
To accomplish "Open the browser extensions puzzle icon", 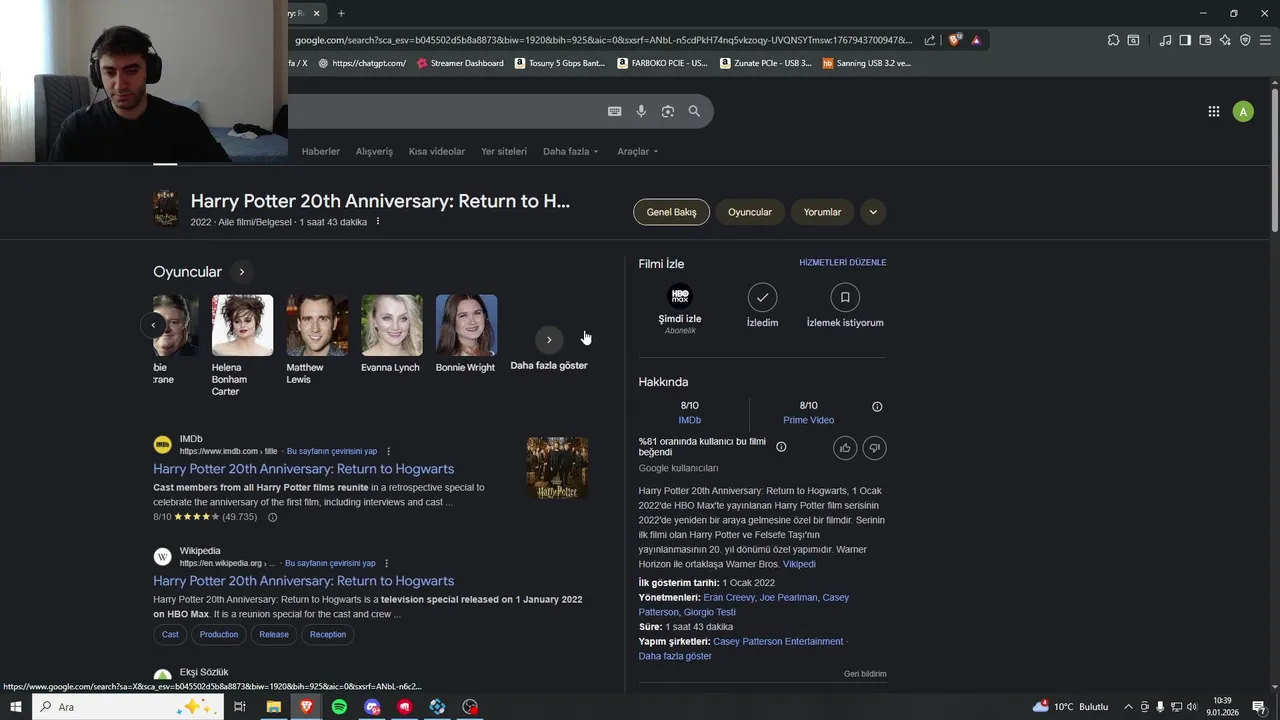I will tap(1113, 40).
